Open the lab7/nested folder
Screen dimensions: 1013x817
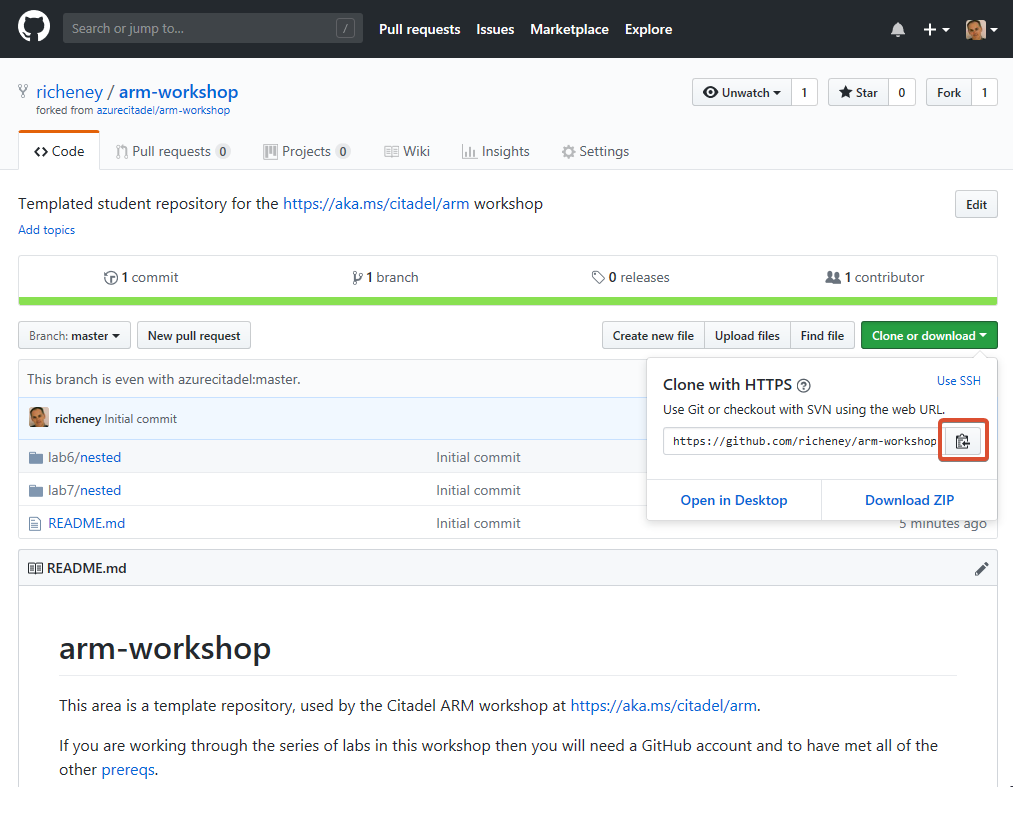(x=85, y=490)
